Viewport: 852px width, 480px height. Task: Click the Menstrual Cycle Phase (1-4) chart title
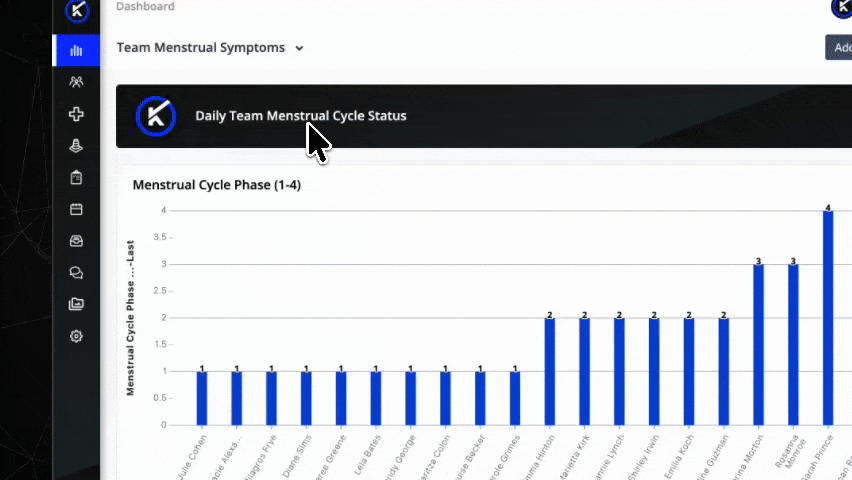(216, 185)
